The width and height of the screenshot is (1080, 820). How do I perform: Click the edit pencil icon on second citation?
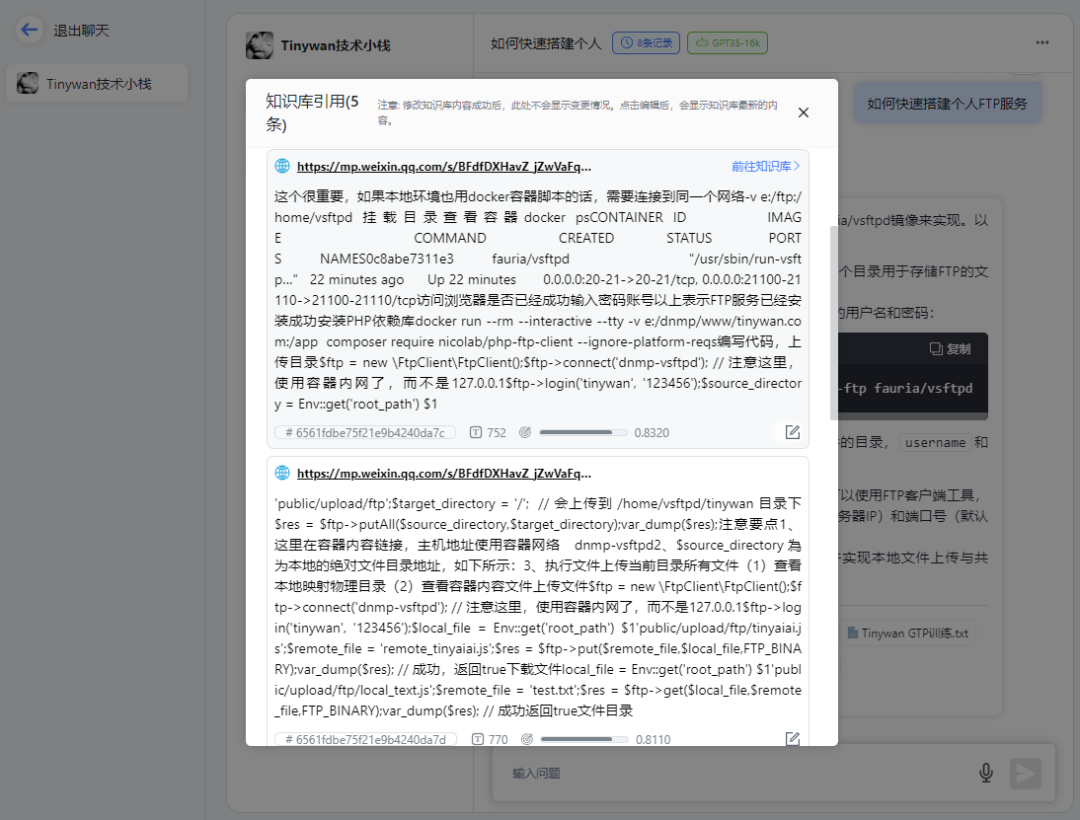tap(792, 737)
